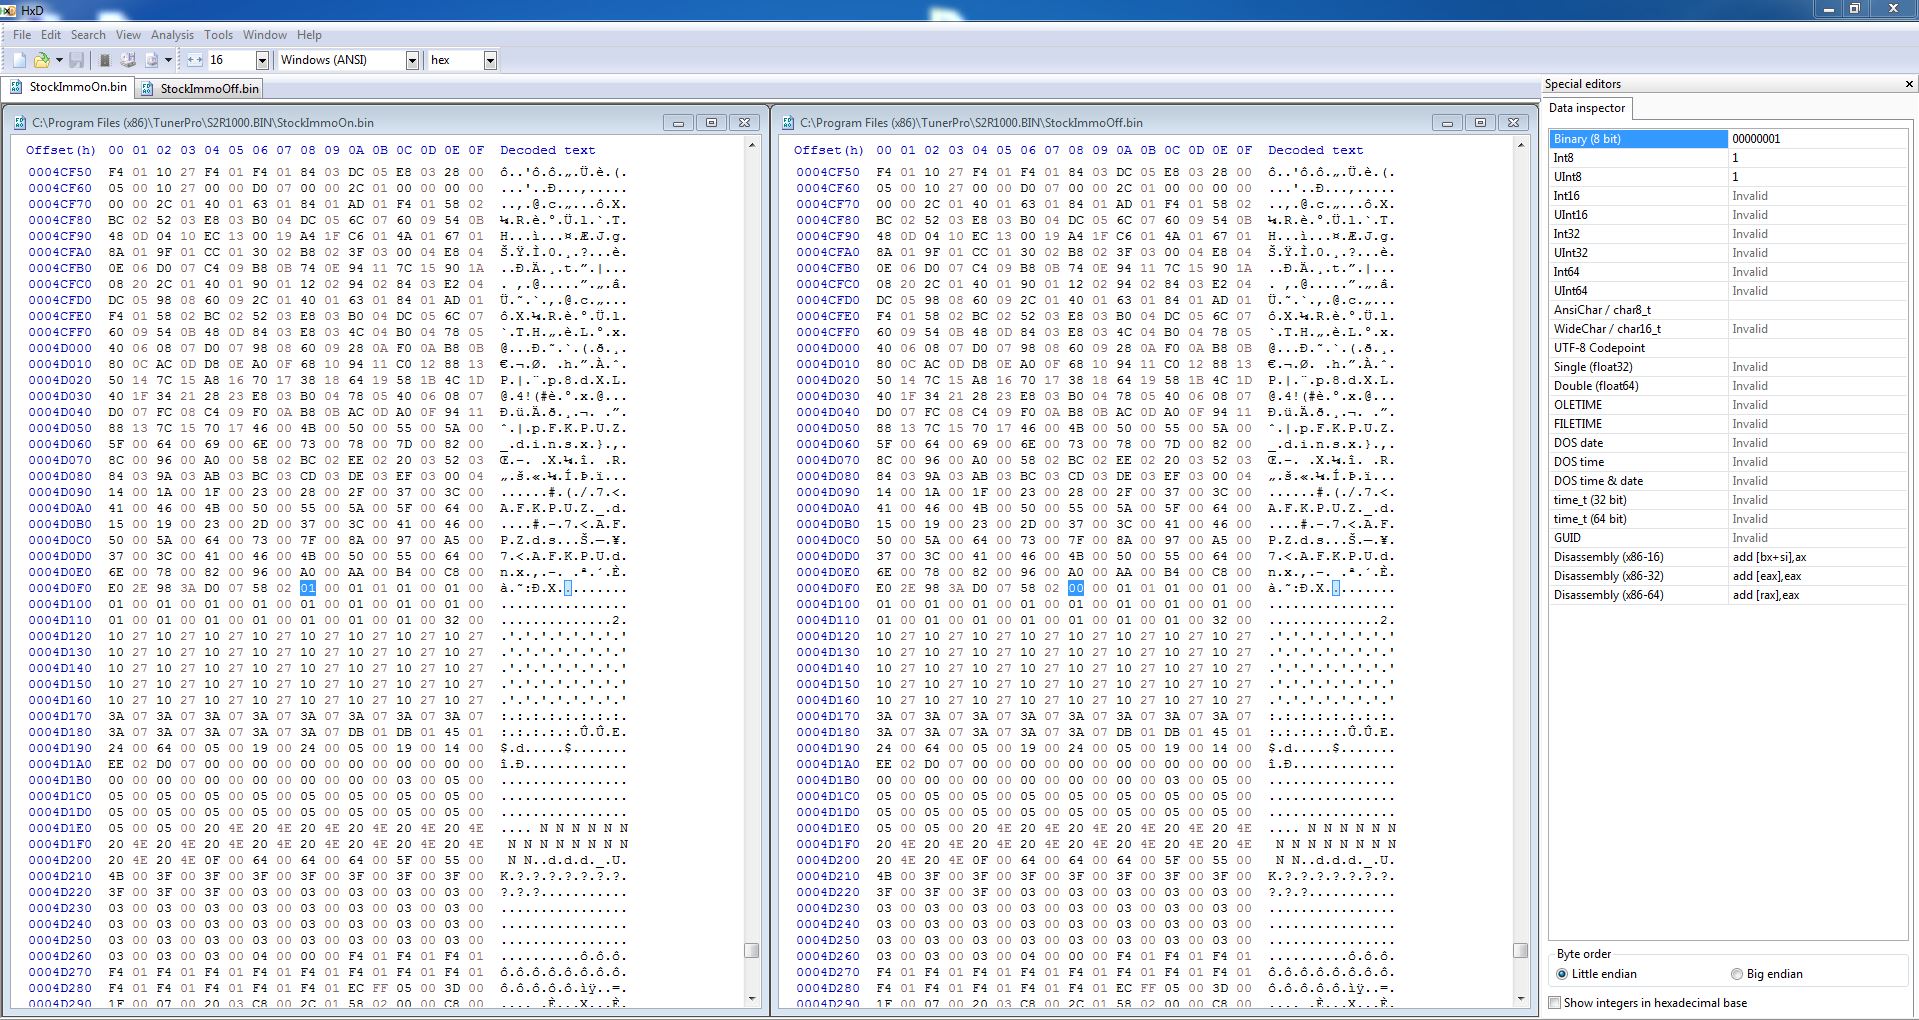Expand the arrow beside the disk image icon
This screenshot has height=1020, width=1919.
(168, 60)
